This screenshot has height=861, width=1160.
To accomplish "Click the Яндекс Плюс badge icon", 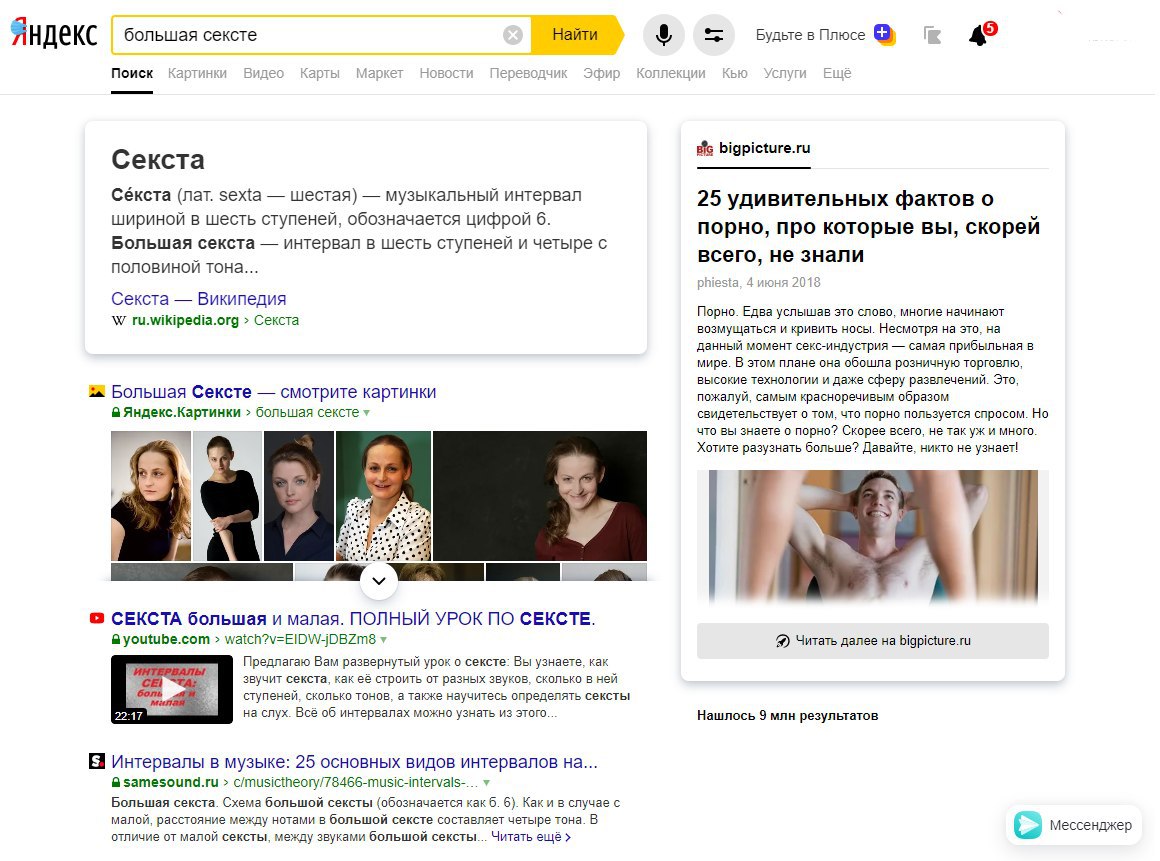I will click(884, 34).
